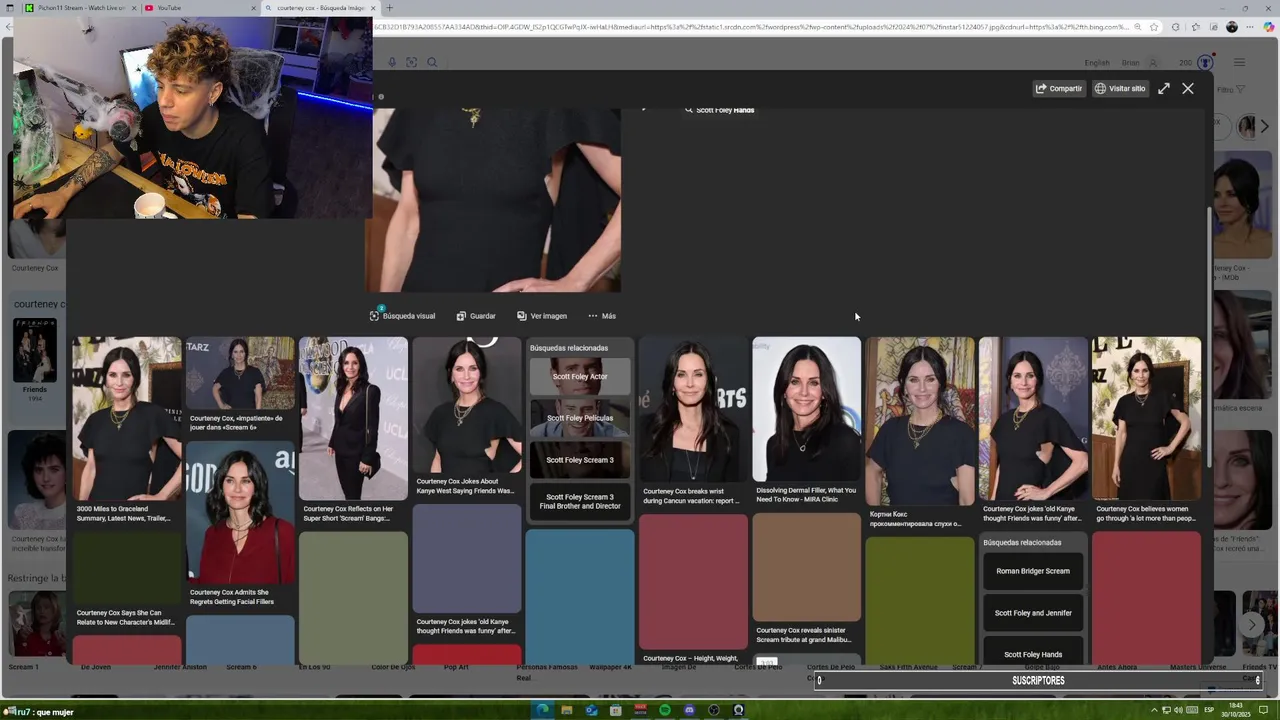Open Discord from the taskbar
Image resolution: width=1280 pixels, height=720 pixels.
(x=689, y=710)
